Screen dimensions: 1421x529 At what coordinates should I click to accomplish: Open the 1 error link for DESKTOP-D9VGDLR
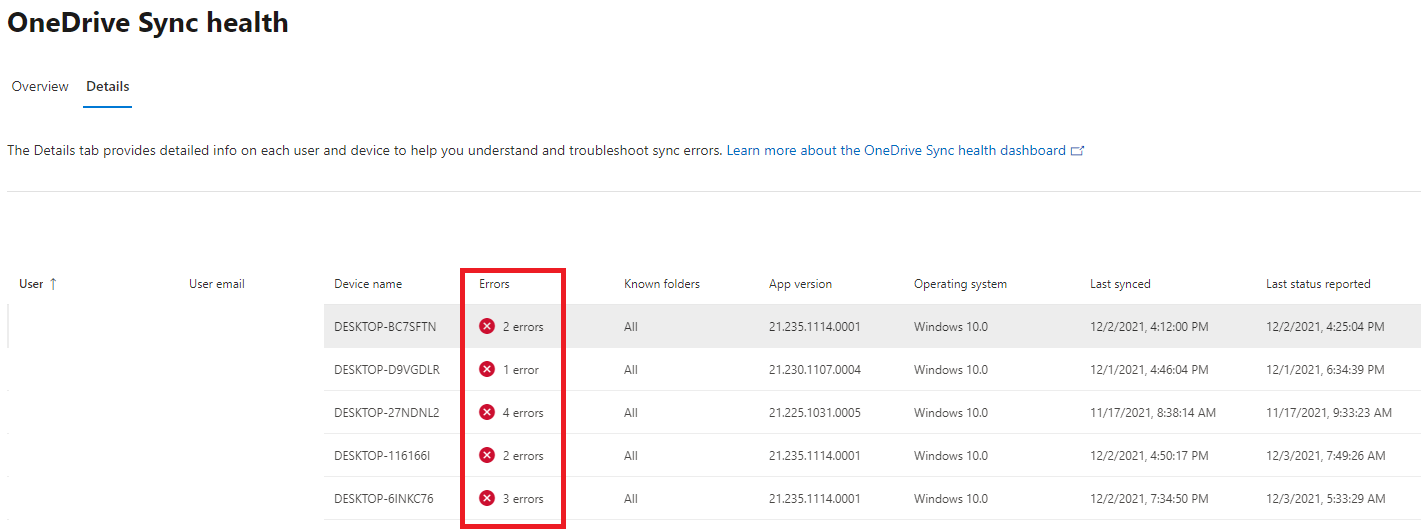[x=521, y=370]
